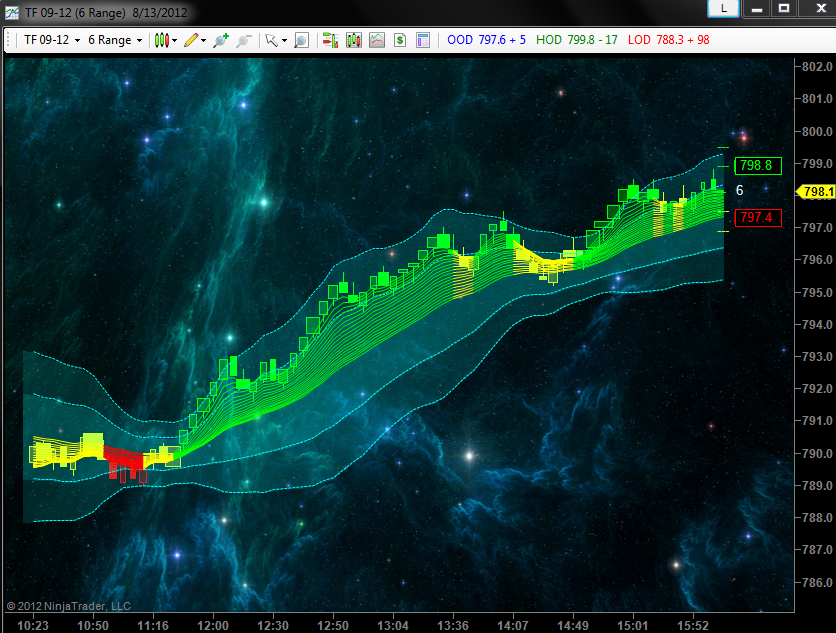Click the zoom in magnifier icon
This screenshot has width=836, height=633.
220,40
